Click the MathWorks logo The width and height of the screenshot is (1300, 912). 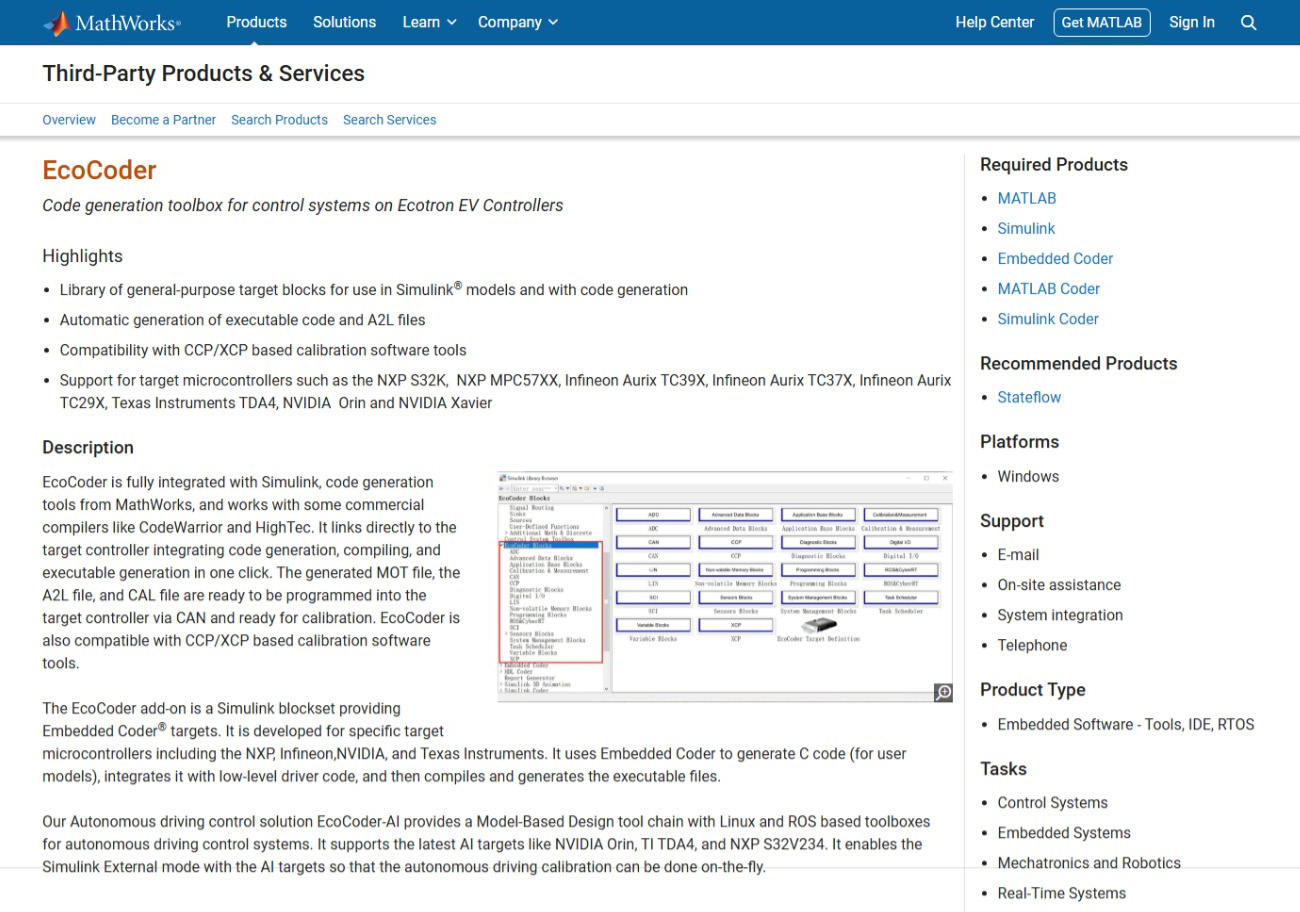112,22
